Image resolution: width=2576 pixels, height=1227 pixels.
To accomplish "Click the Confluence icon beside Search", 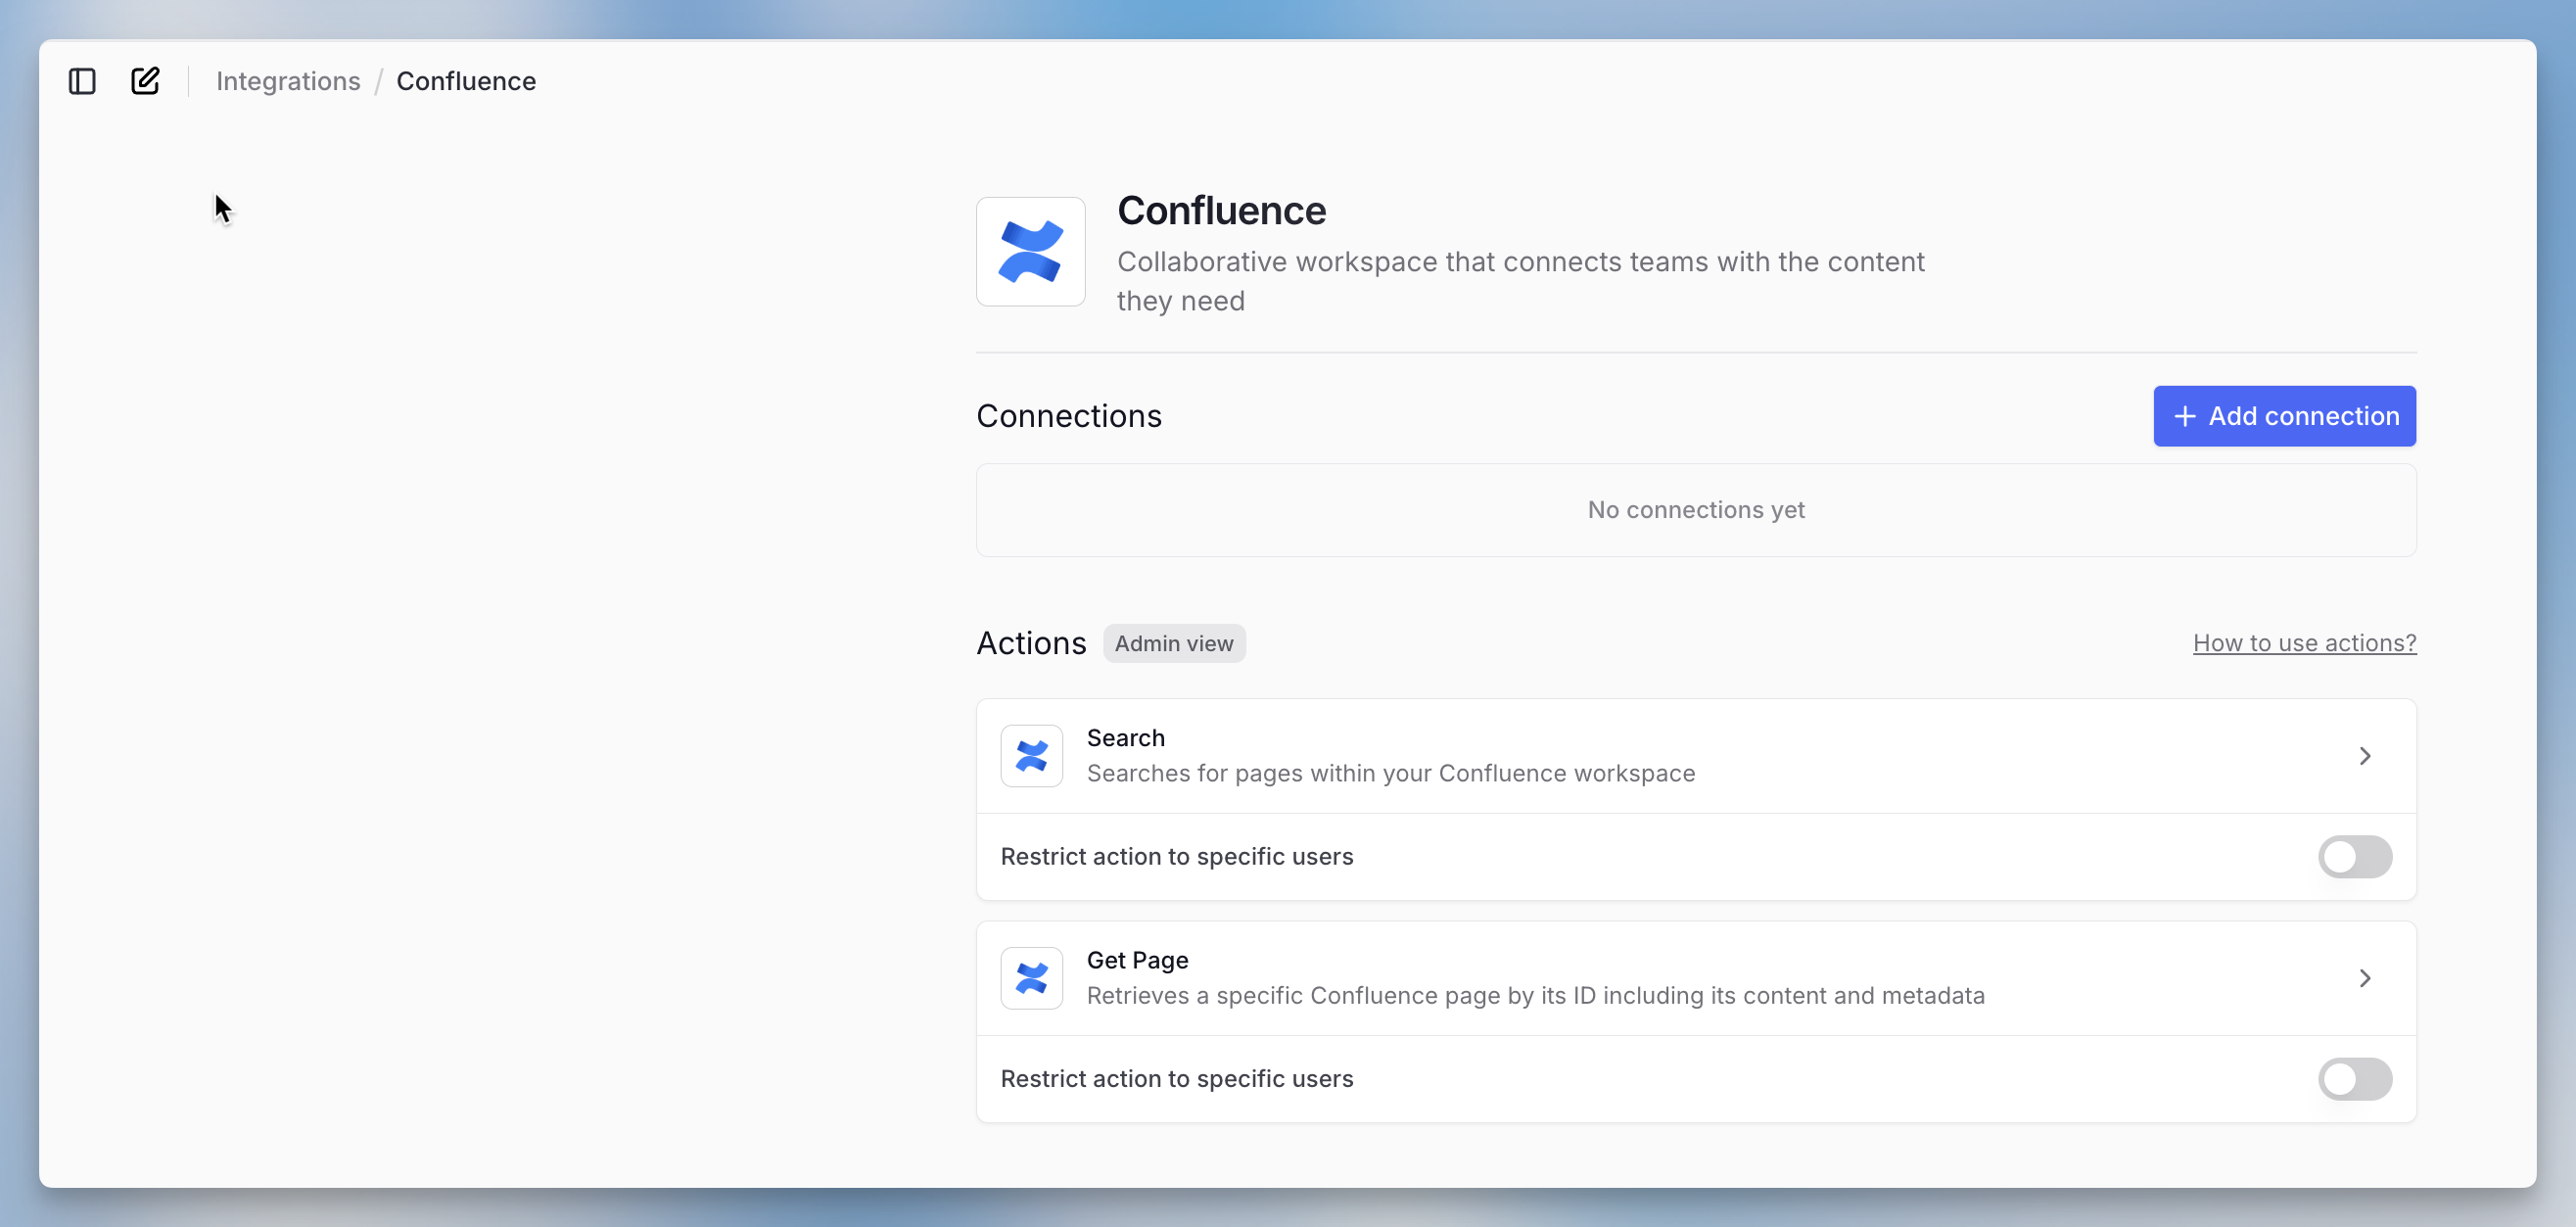I will pos(1031,756).
